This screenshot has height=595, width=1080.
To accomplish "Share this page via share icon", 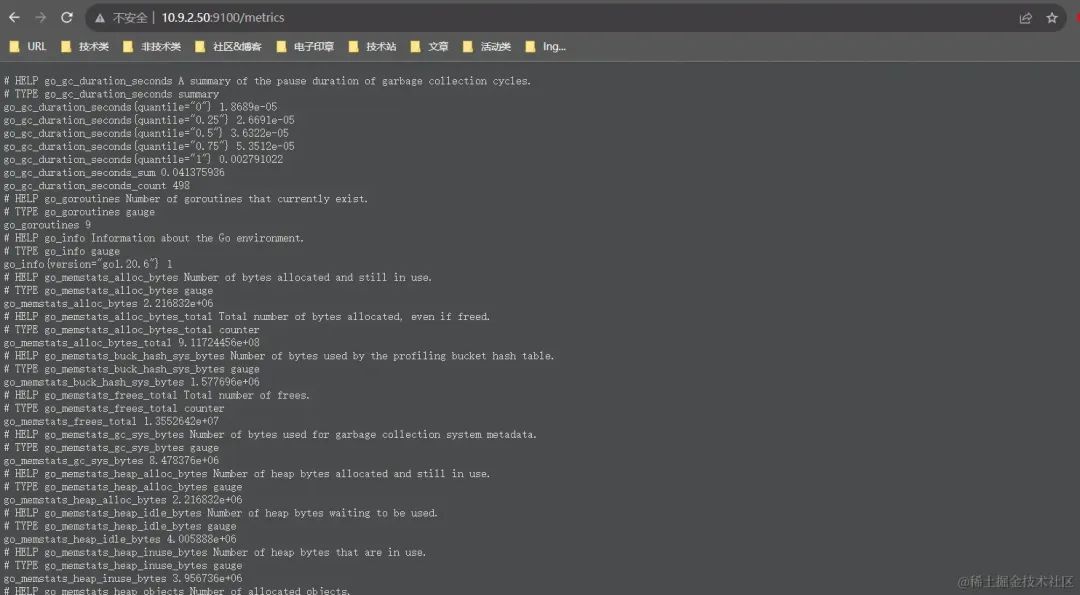I will click(1026, 18).
